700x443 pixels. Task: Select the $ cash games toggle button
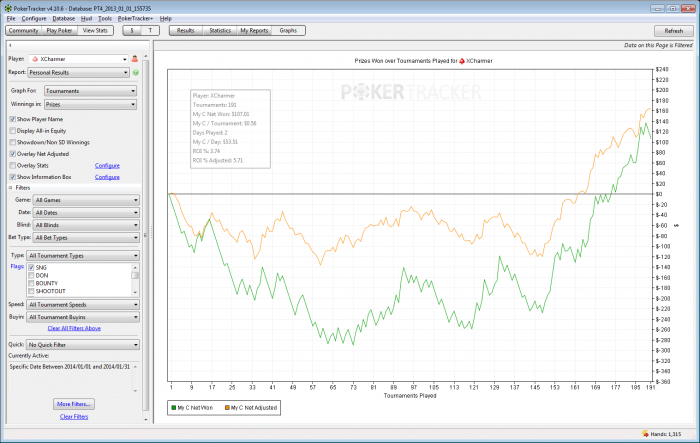click(x=133, y=31)
